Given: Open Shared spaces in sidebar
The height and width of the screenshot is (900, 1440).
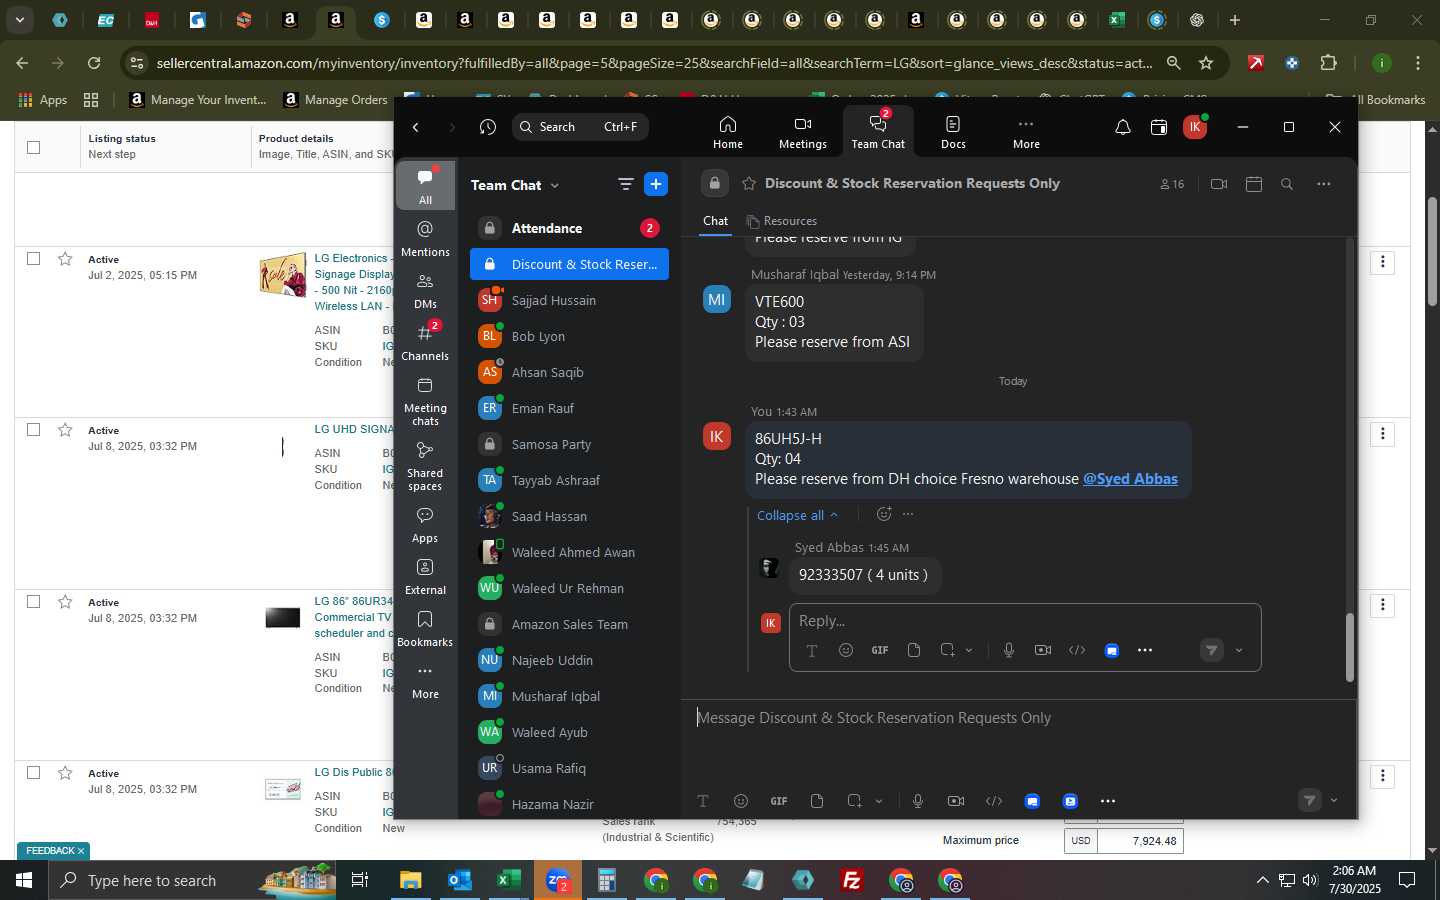Looking at the screenshot, I should click(x=425, y=466).
